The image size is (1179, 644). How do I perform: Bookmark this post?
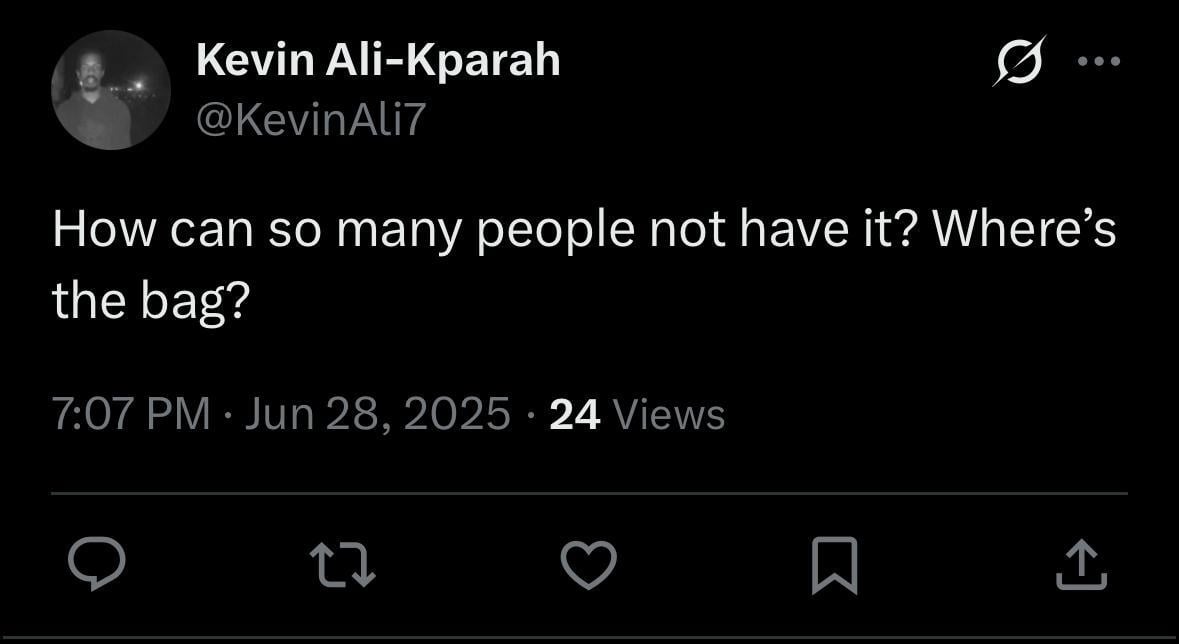(836, 563)
